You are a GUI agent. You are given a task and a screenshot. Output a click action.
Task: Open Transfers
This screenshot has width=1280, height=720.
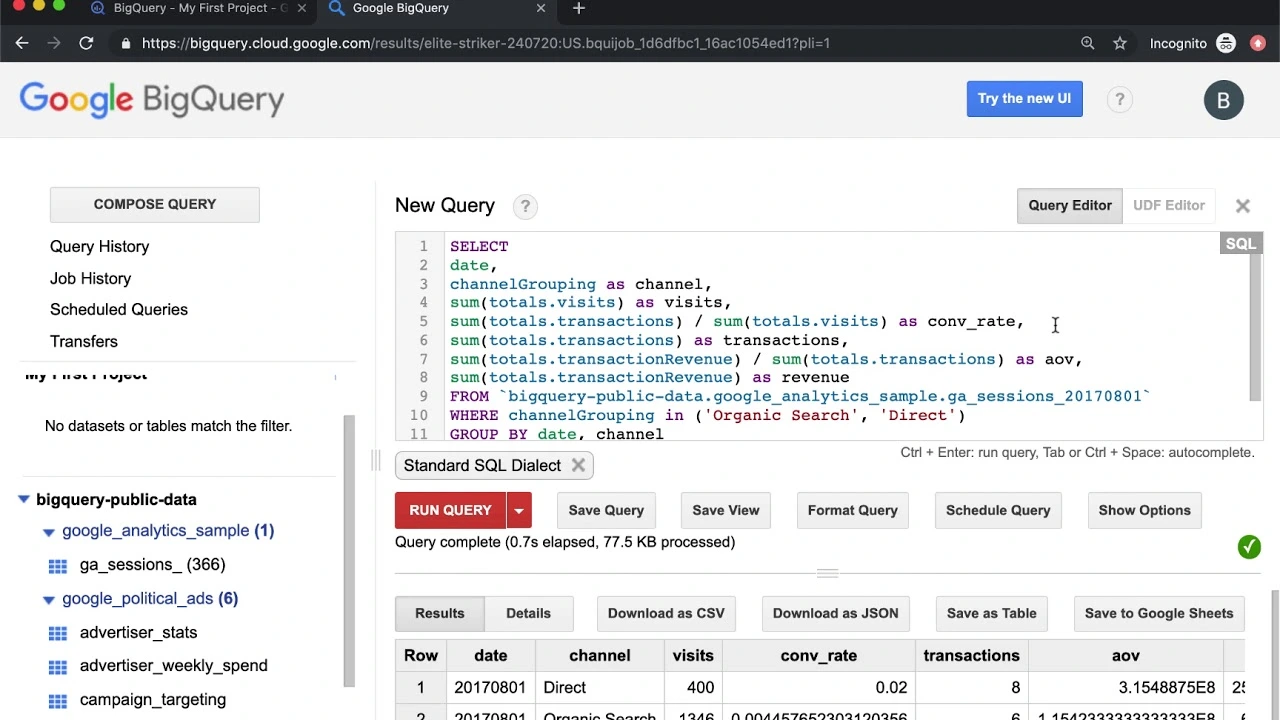click(x=84, y=342)
